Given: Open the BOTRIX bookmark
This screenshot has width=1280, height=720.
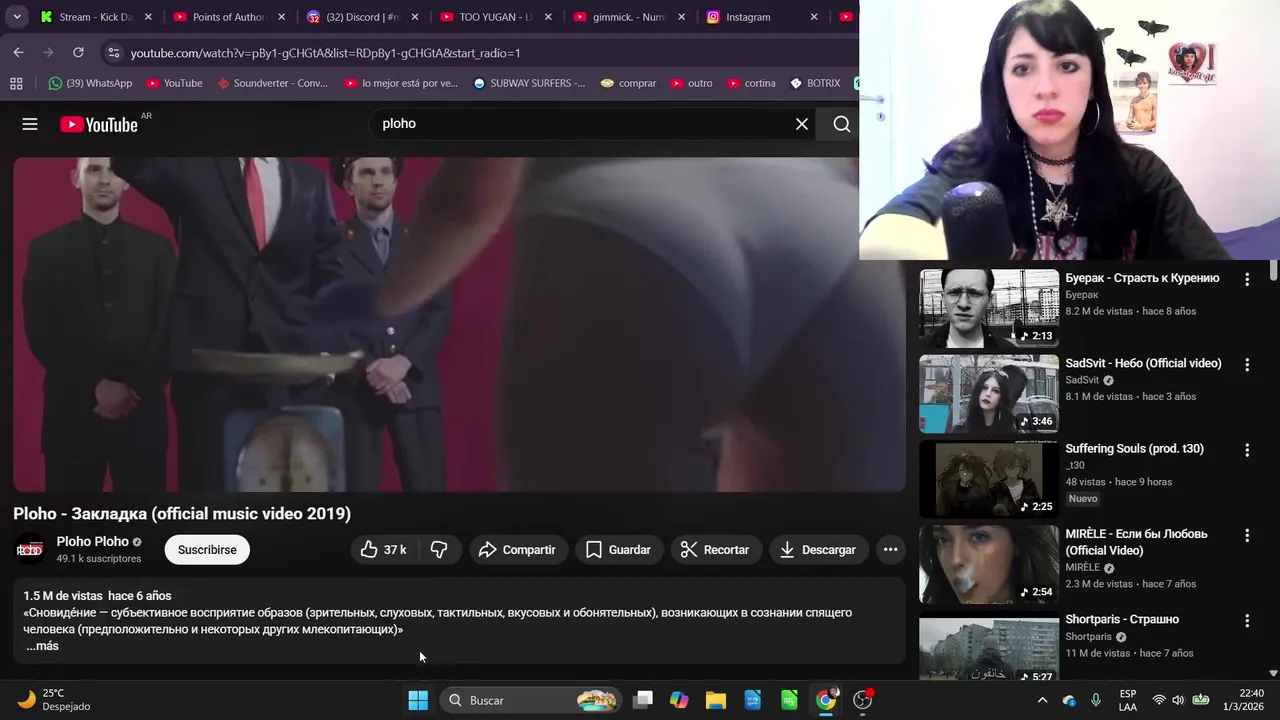Looking at the screenshot, I should [815, 83].
